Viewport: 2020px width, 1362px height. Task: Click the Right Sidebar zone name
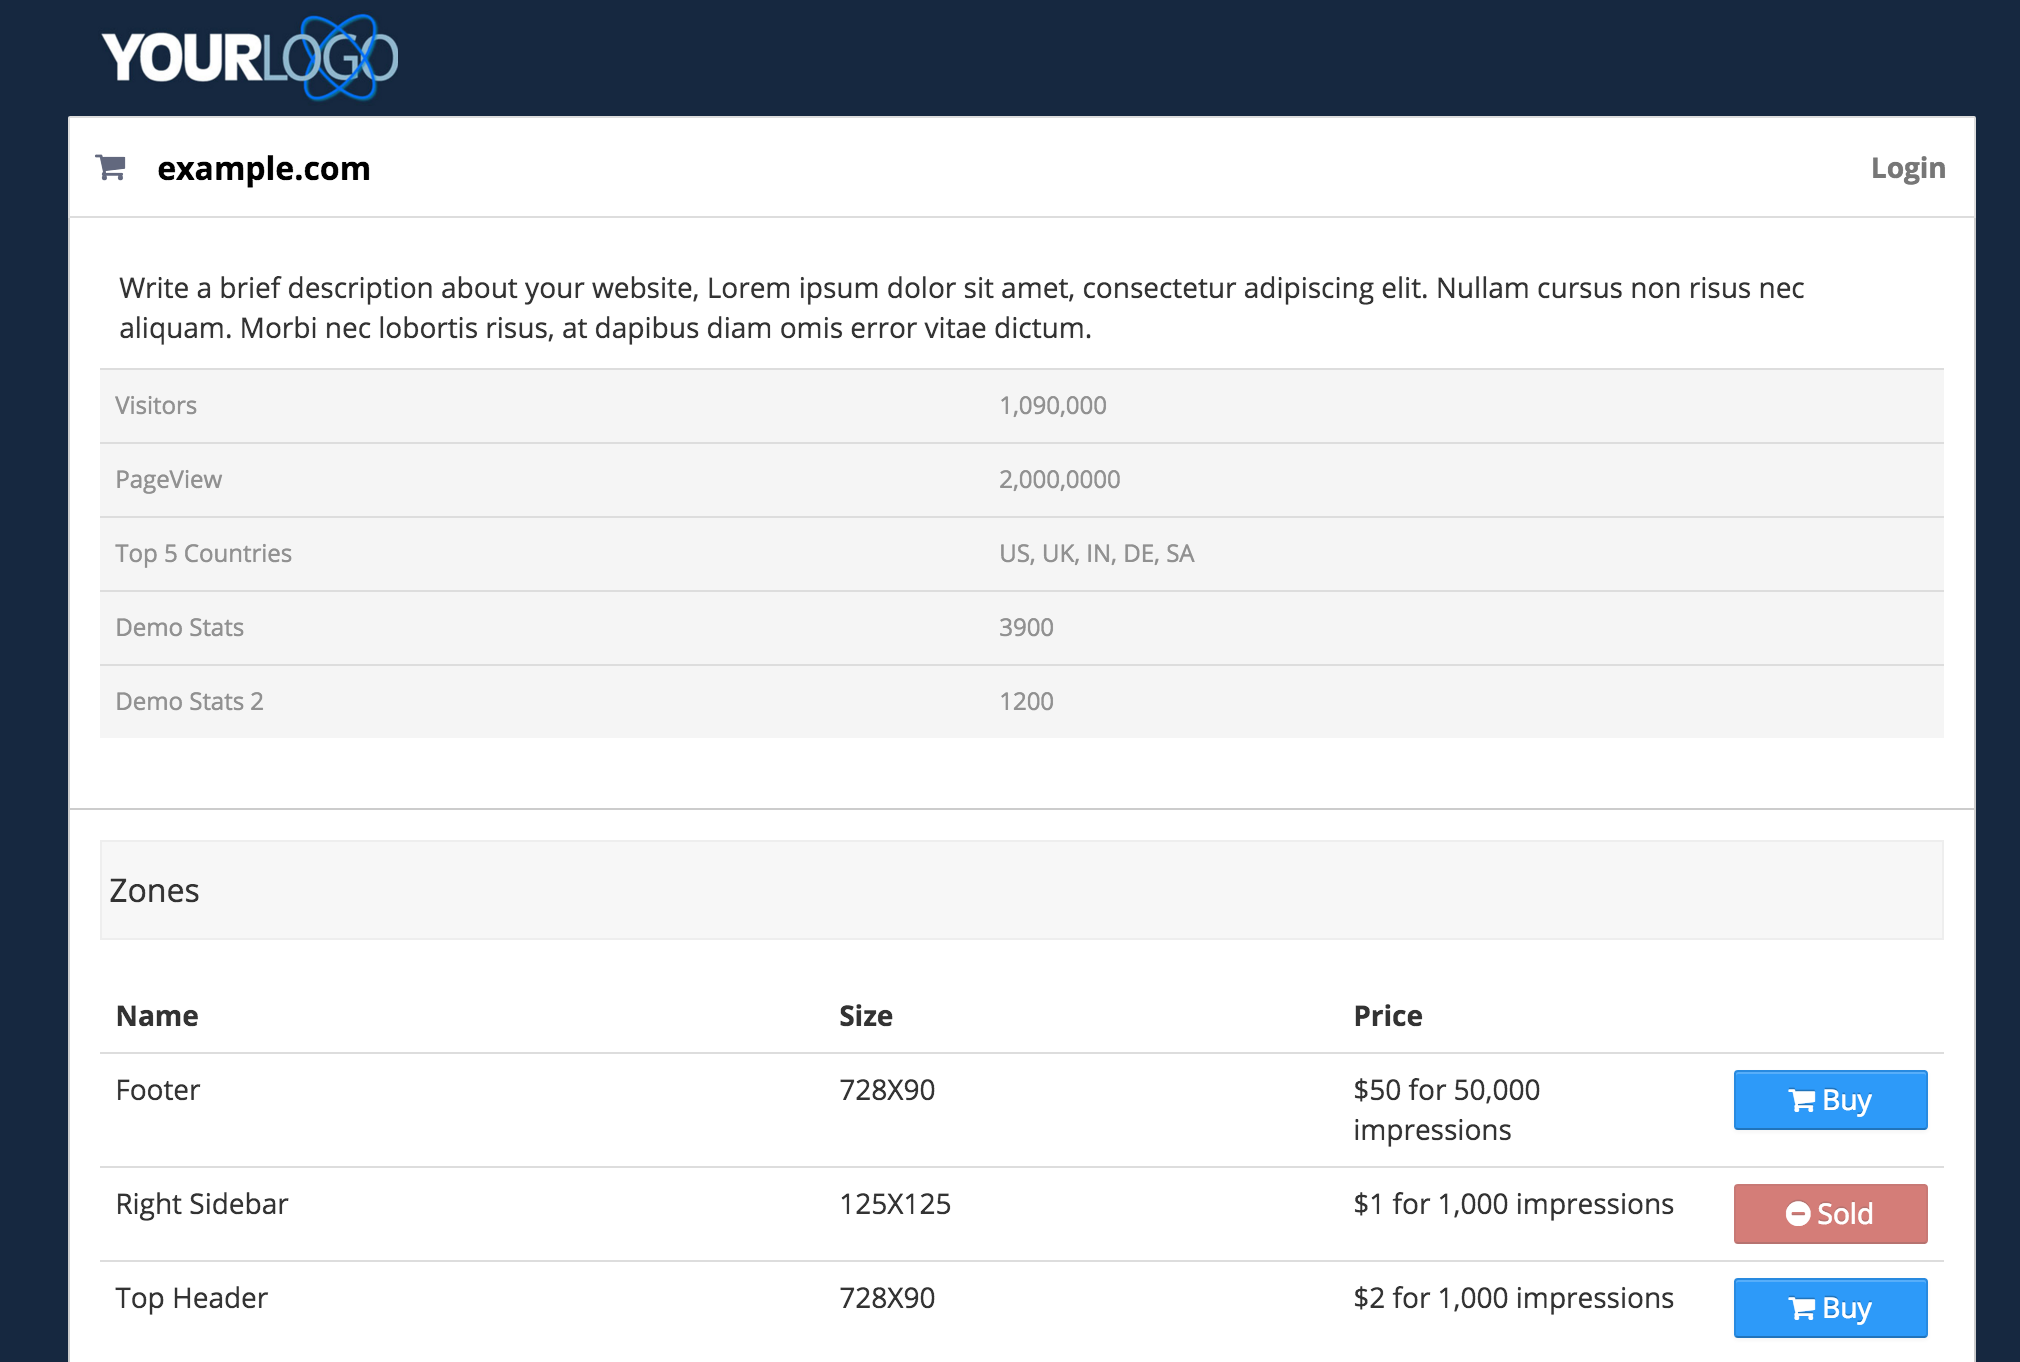coord(201,1204)
